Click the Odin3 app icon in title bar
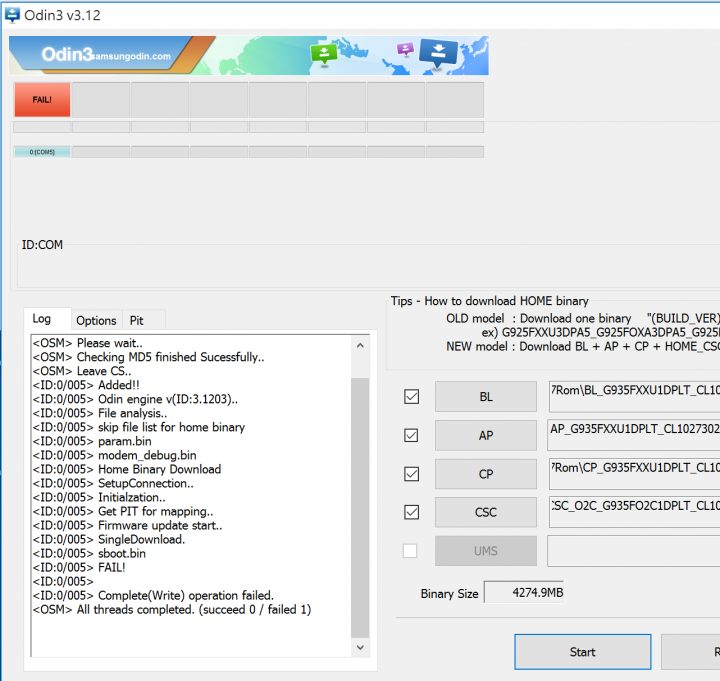 [x=12, y=15]
